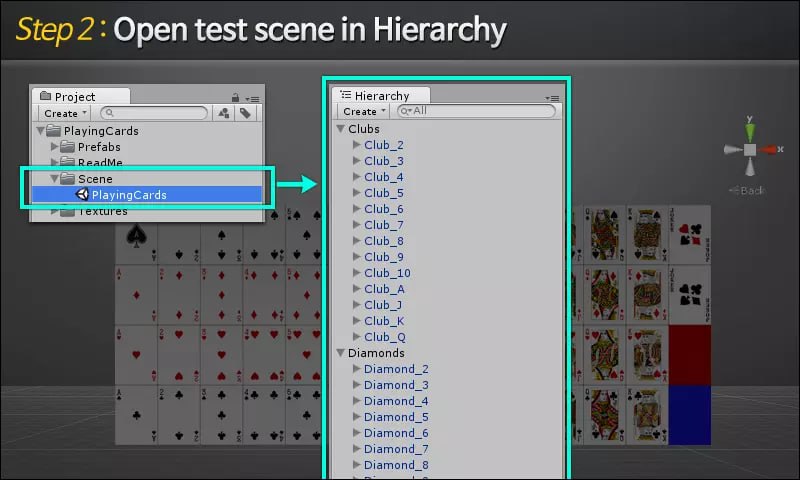Select Diamond_4 in the Hierarchy list
This screenshot has width=800, height=480.
[x=396, y=401]
